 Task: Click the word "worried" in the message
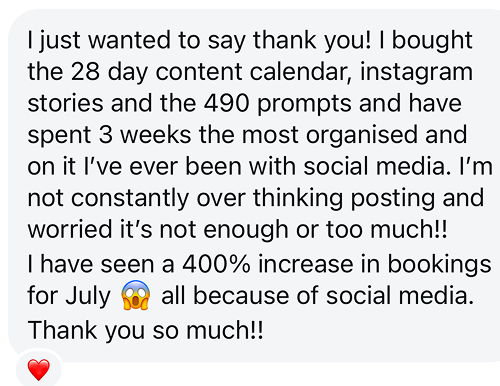(x=70, y=229)
